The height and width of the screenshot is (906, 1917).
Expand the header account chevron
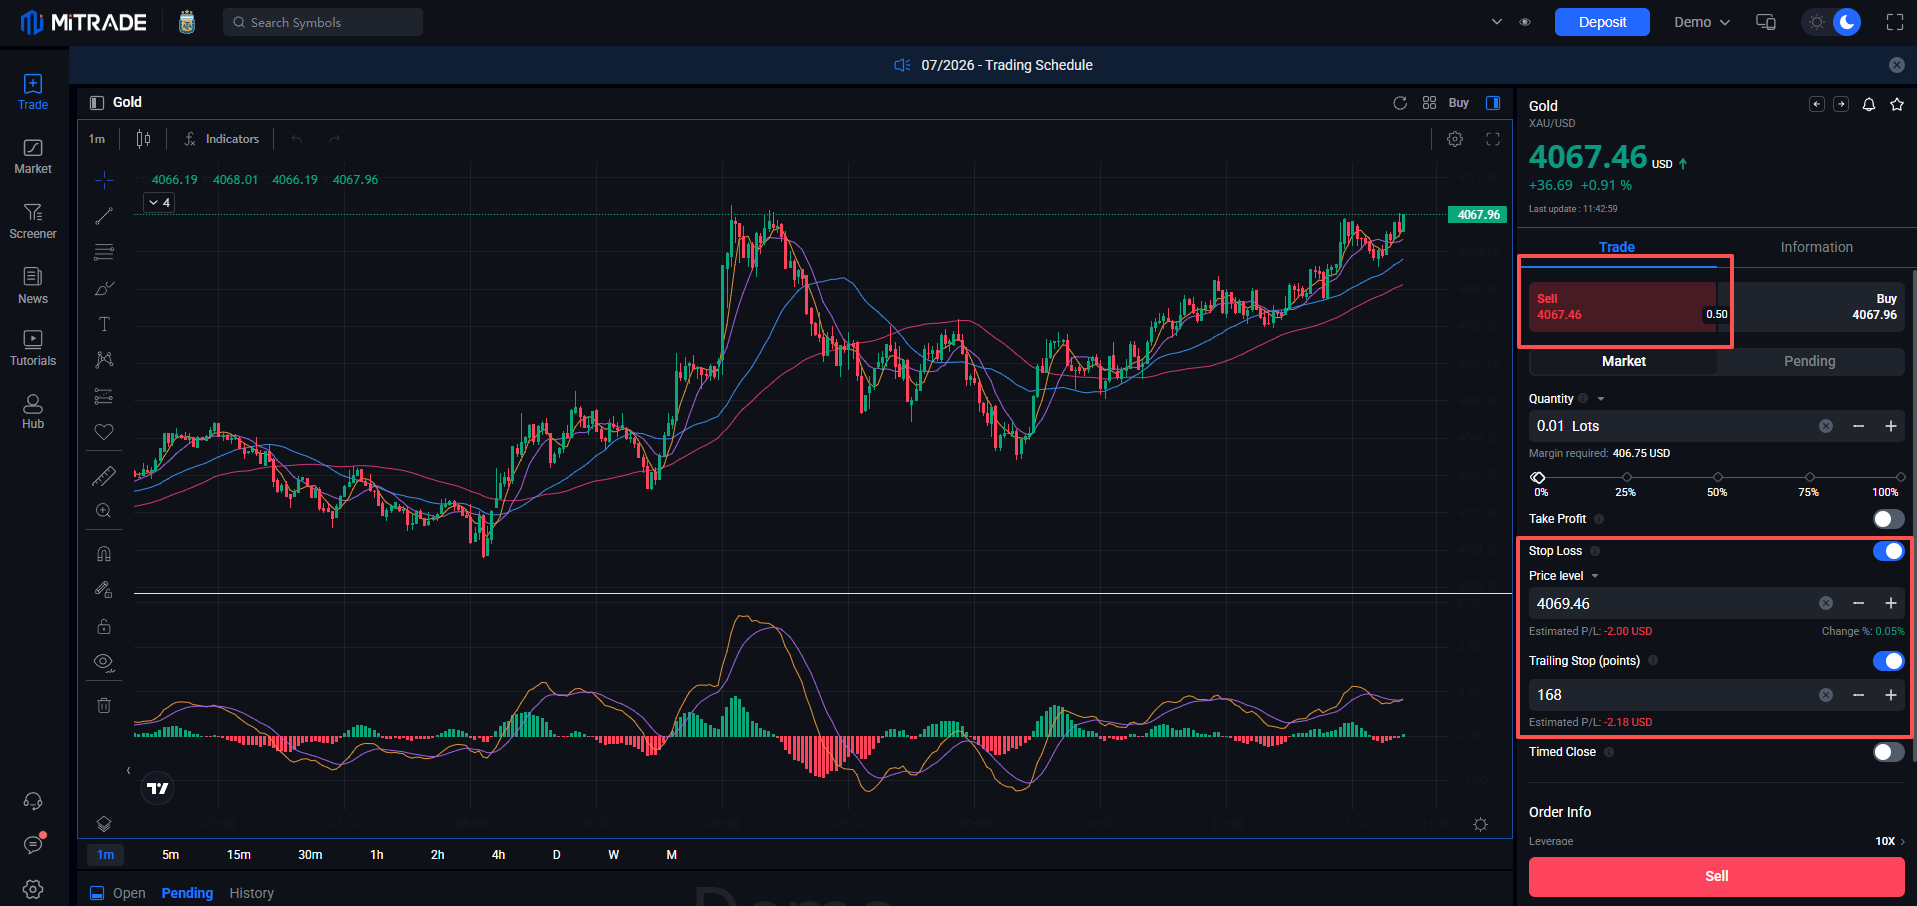pyautogui.click(x=1496, y=22)
